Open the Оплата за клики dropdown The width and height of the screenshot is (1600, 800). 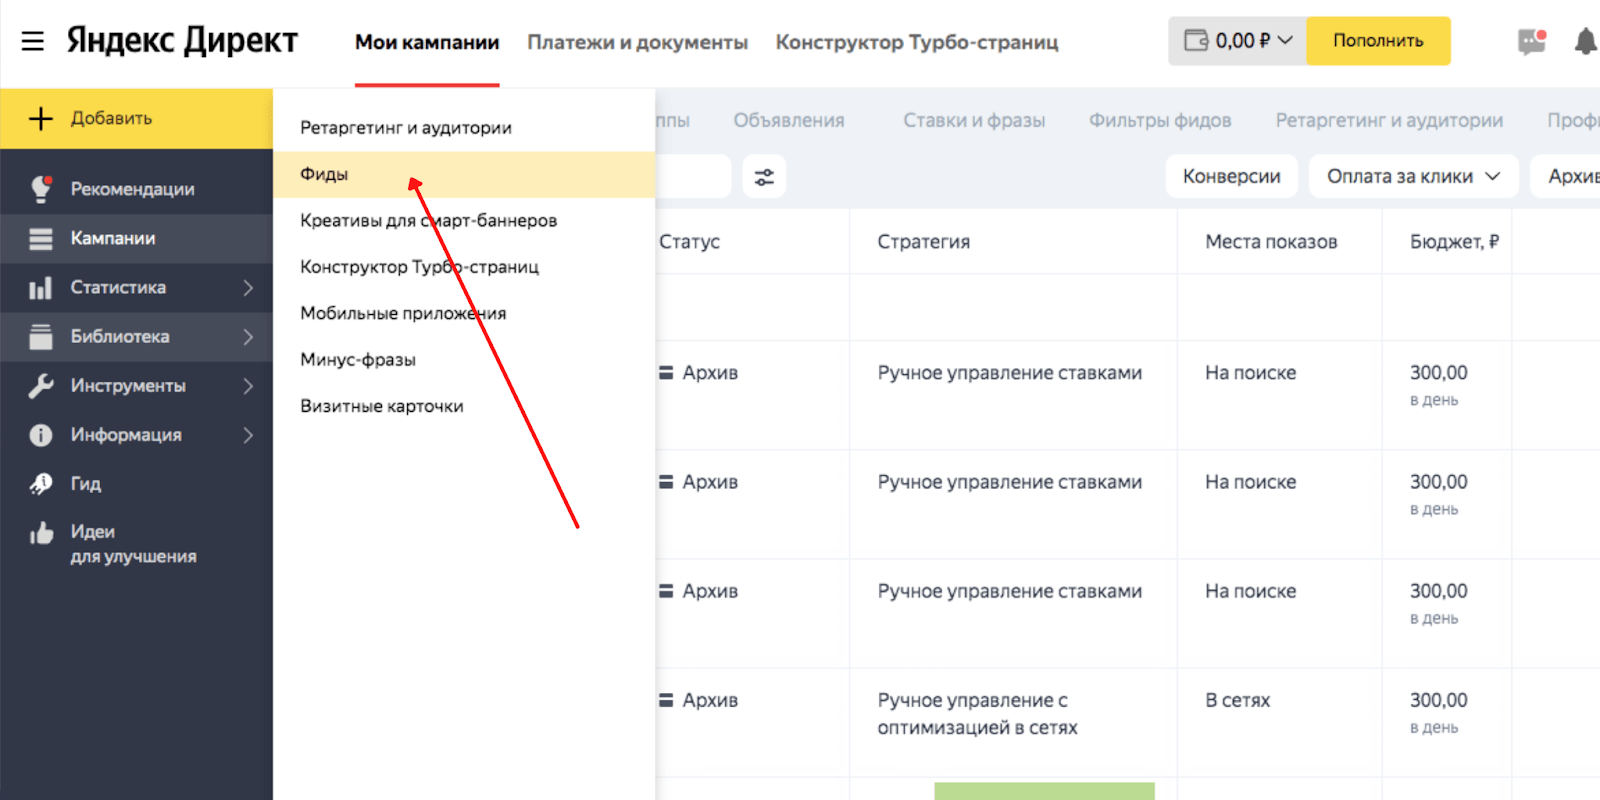tap(1412, 177)
